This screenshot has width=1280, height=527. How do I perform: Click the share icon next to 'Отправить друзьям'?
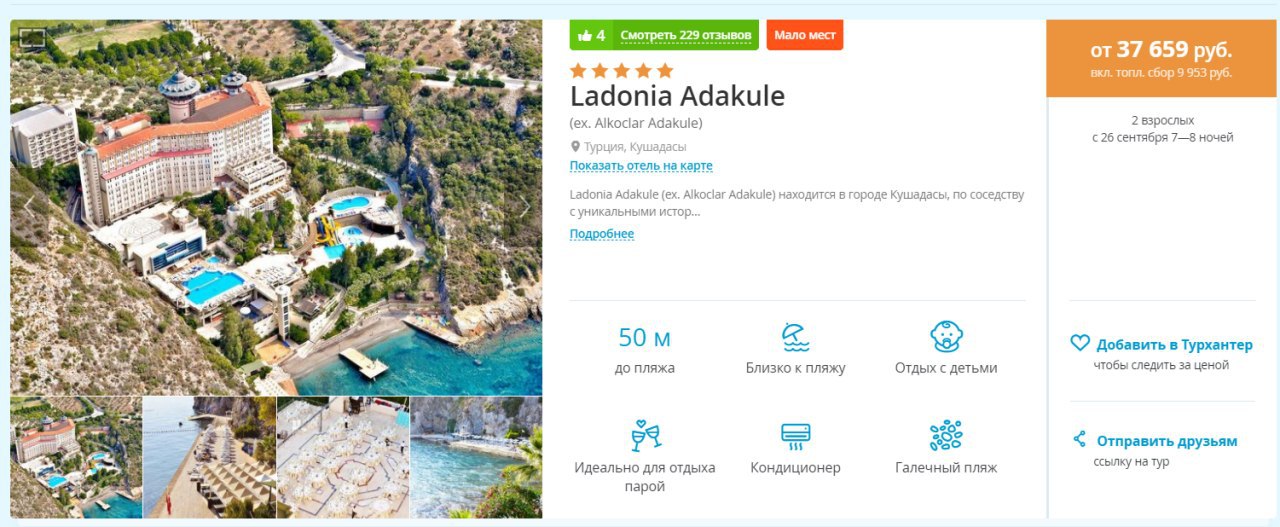1079,439
